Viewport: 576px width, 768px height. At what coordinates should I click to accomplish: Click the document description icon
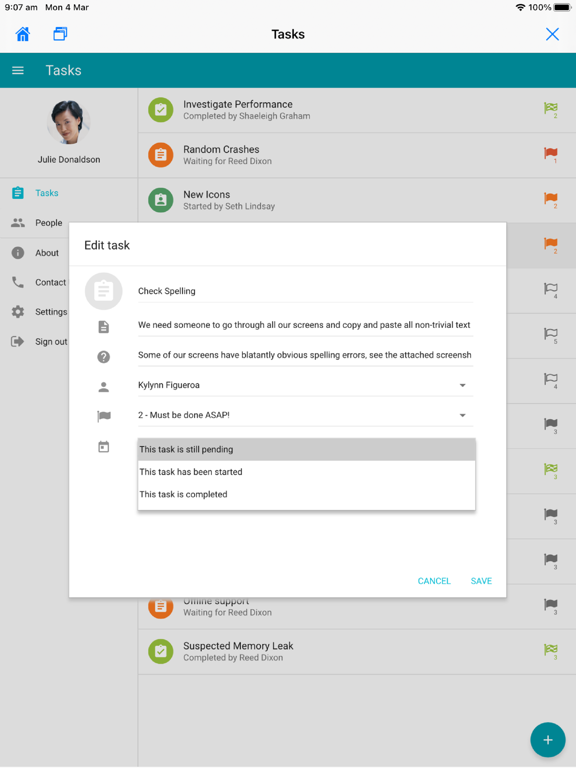[x=103, y=327]
